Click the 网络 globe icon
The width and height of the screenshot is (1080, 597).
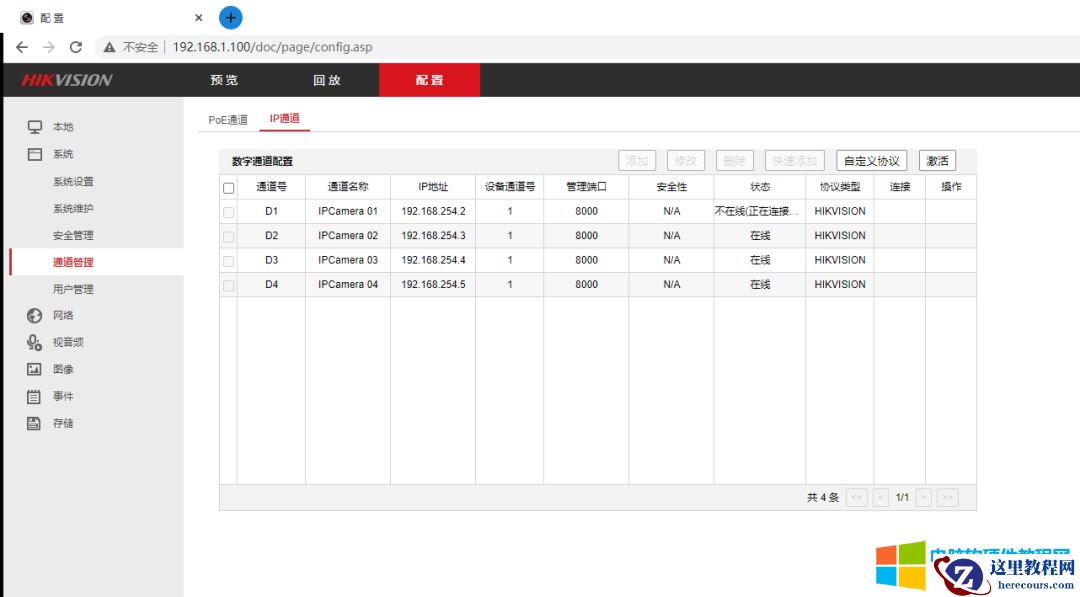(x=34, y=315)
